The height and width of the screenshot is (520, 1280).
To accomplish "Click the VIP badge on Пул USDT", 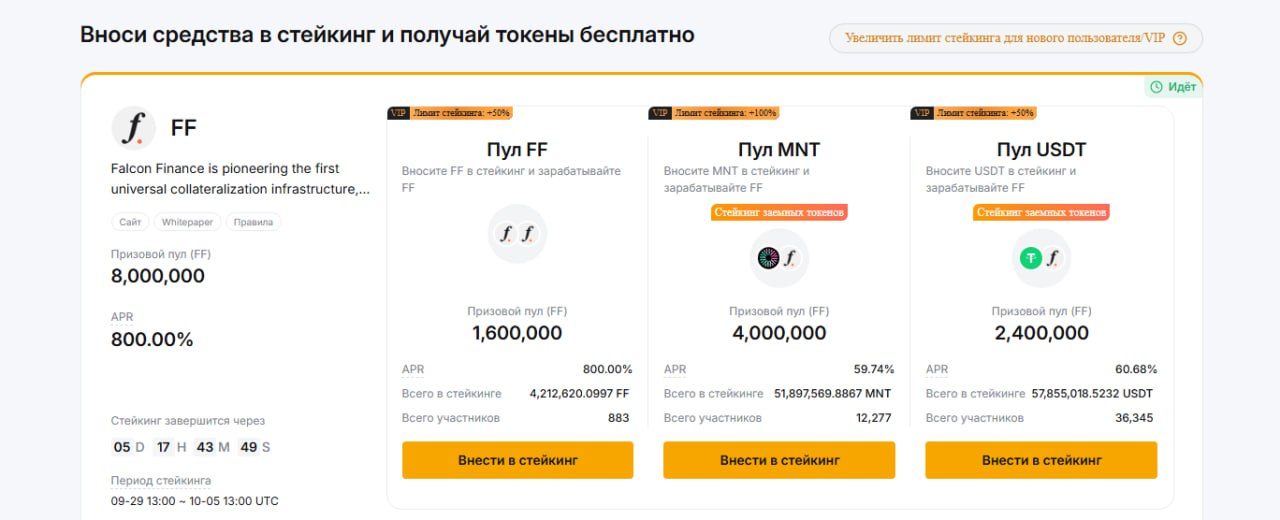I will click(x=923, y=113).
